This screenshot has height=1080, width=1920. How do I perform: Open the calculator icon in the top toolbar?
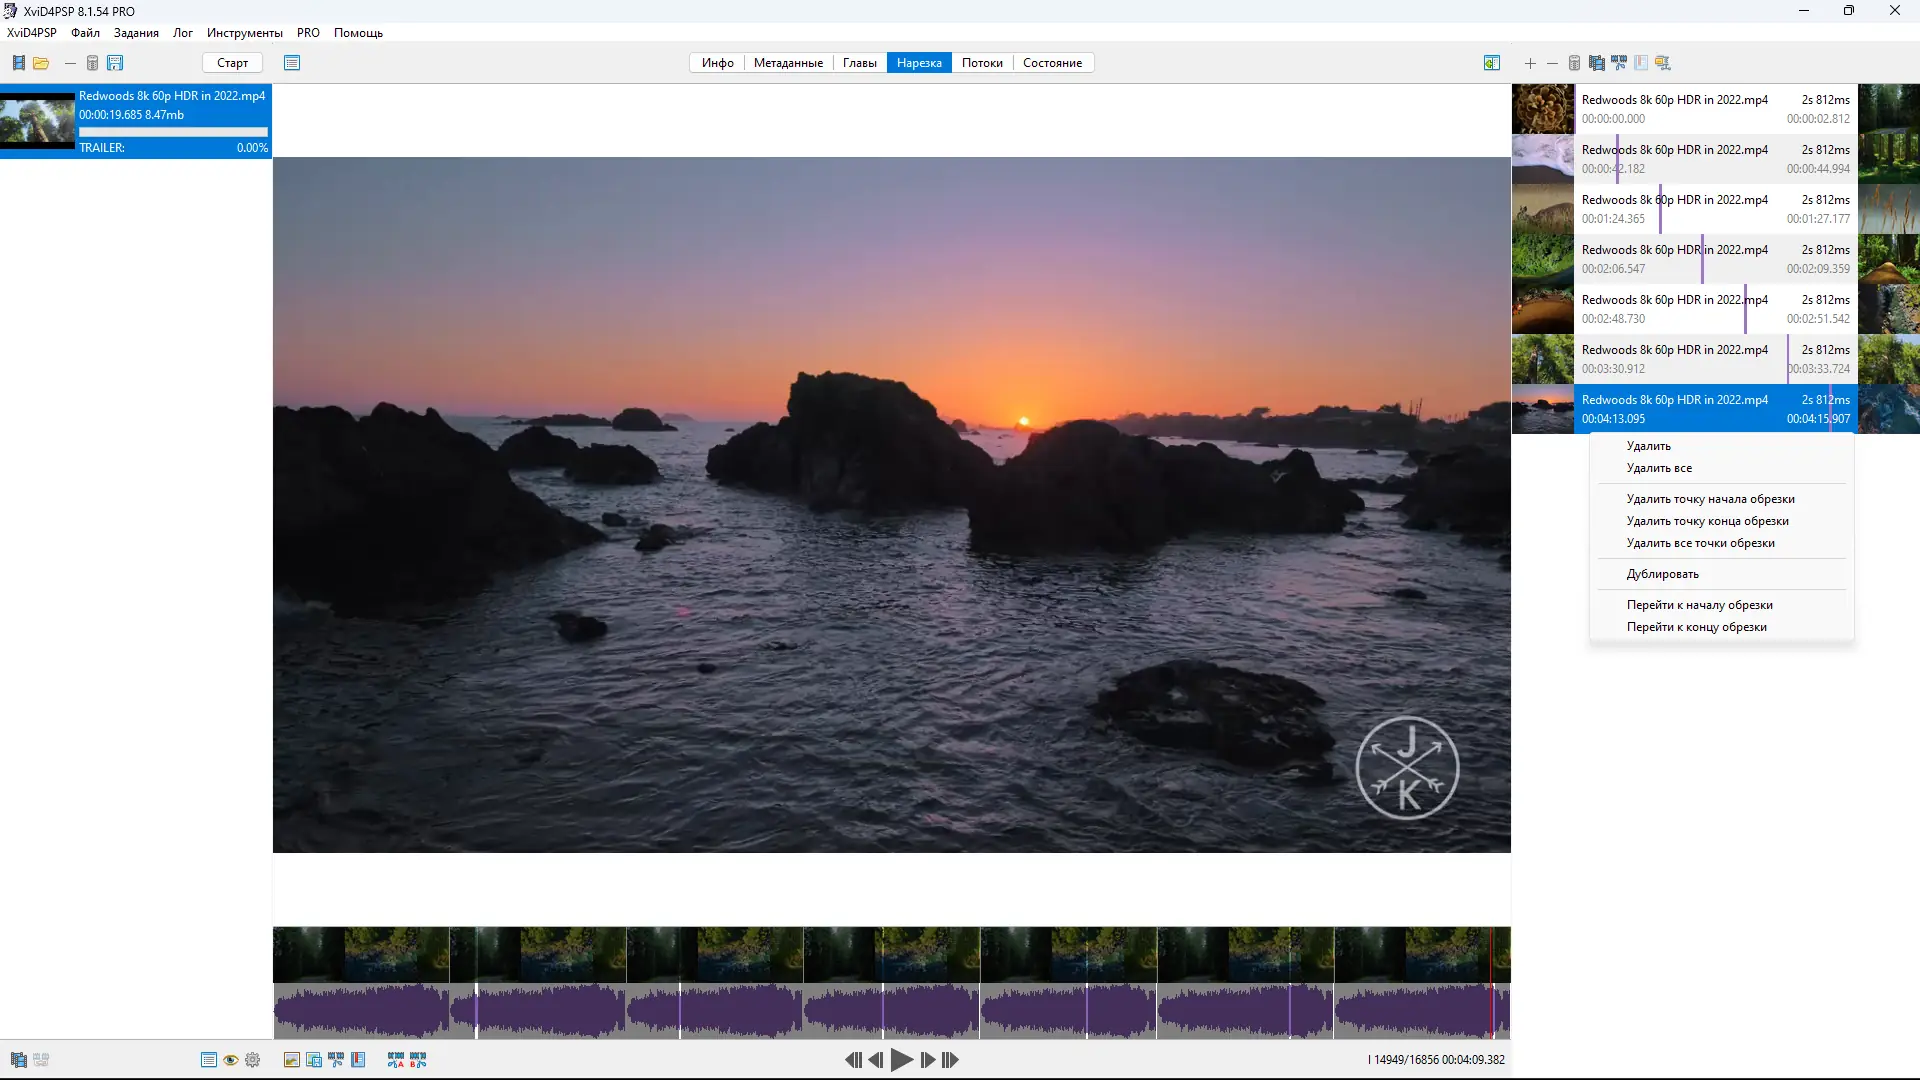93,62
